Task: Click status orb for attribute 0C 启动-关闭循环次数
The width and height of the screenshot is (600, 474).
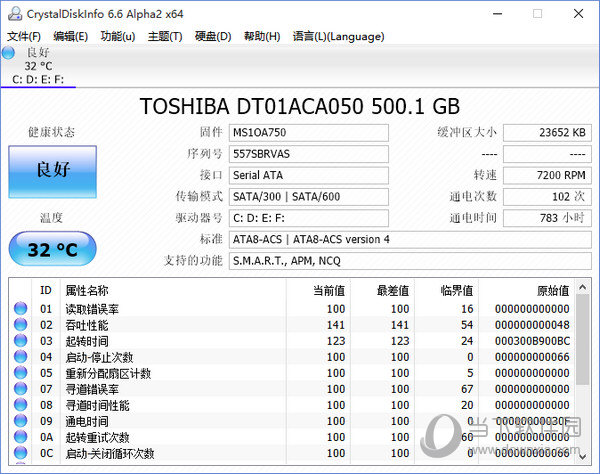Action: (20, 453)
